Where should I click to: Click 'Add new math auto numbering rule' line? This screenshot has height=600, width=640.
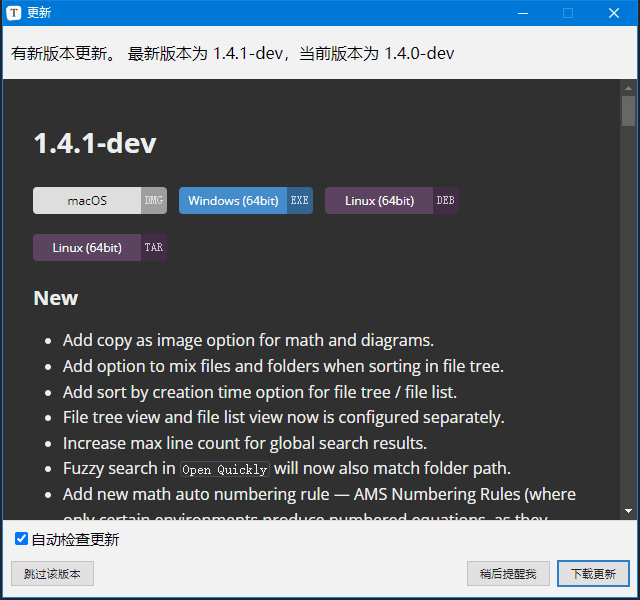319,494
